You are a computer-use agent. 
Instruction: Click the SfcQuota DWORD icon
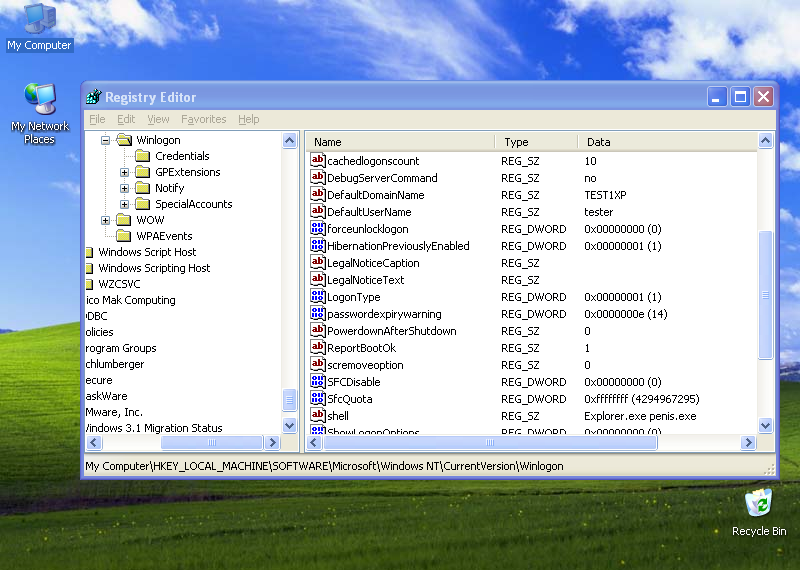[317, 398]
